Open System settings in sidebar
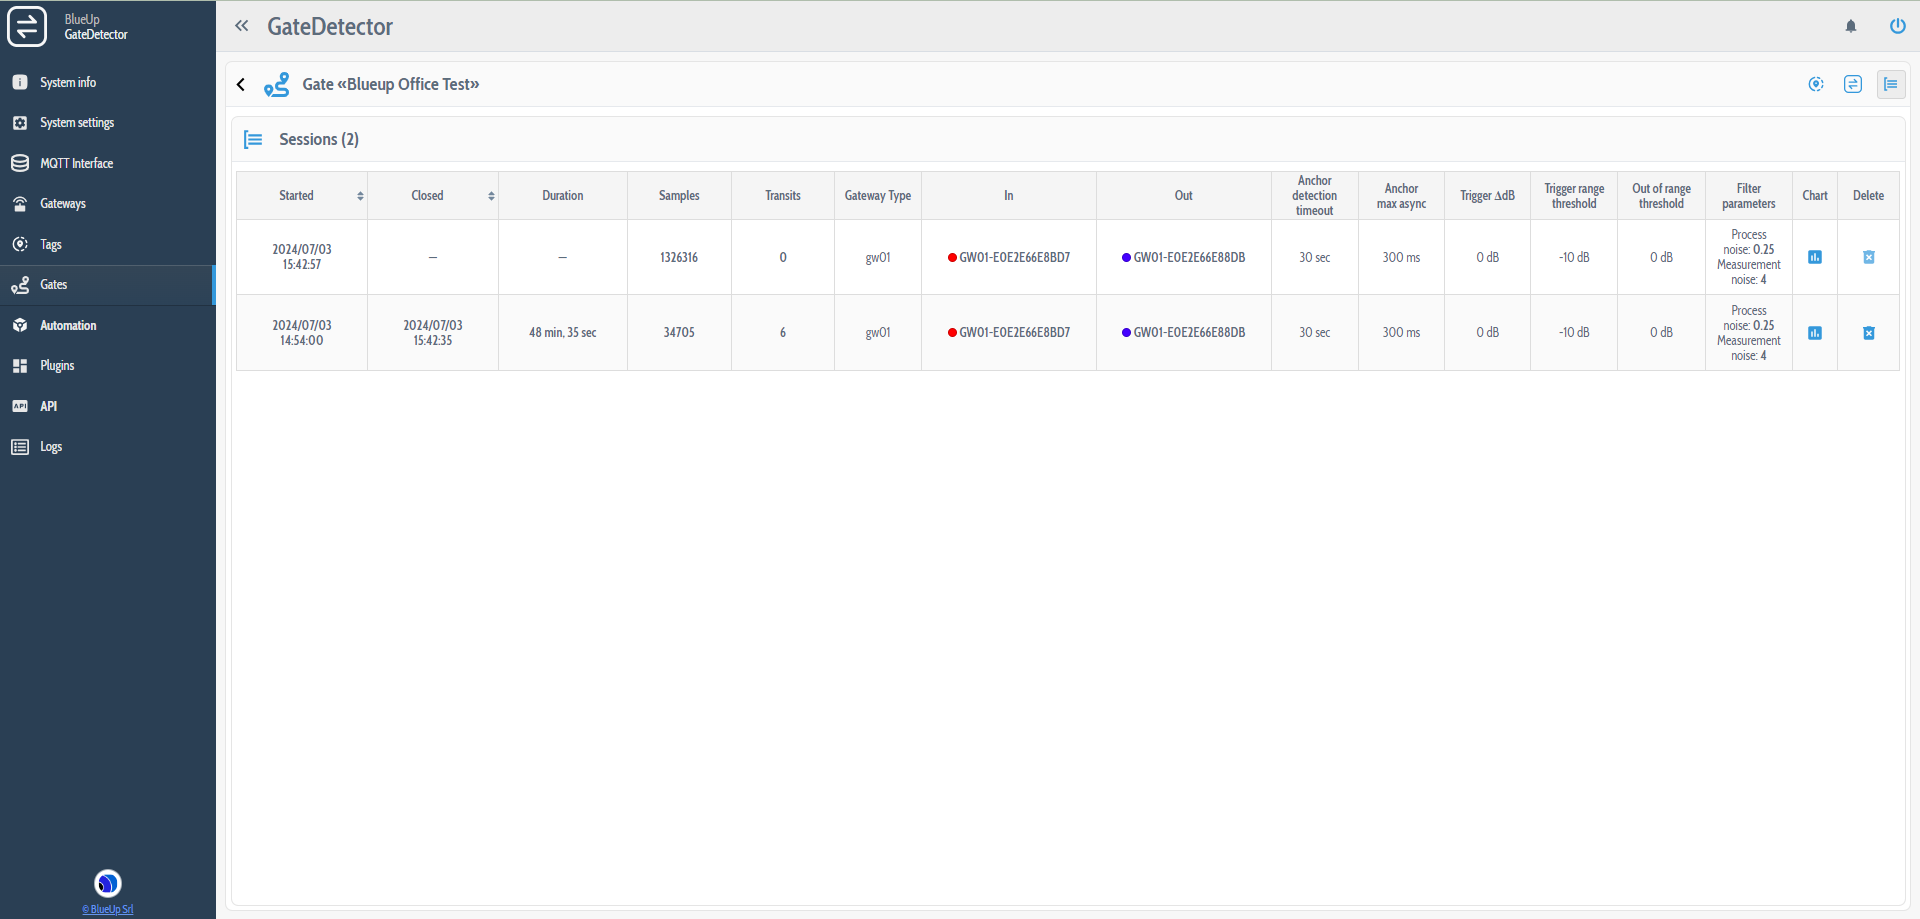 (77, 123)
